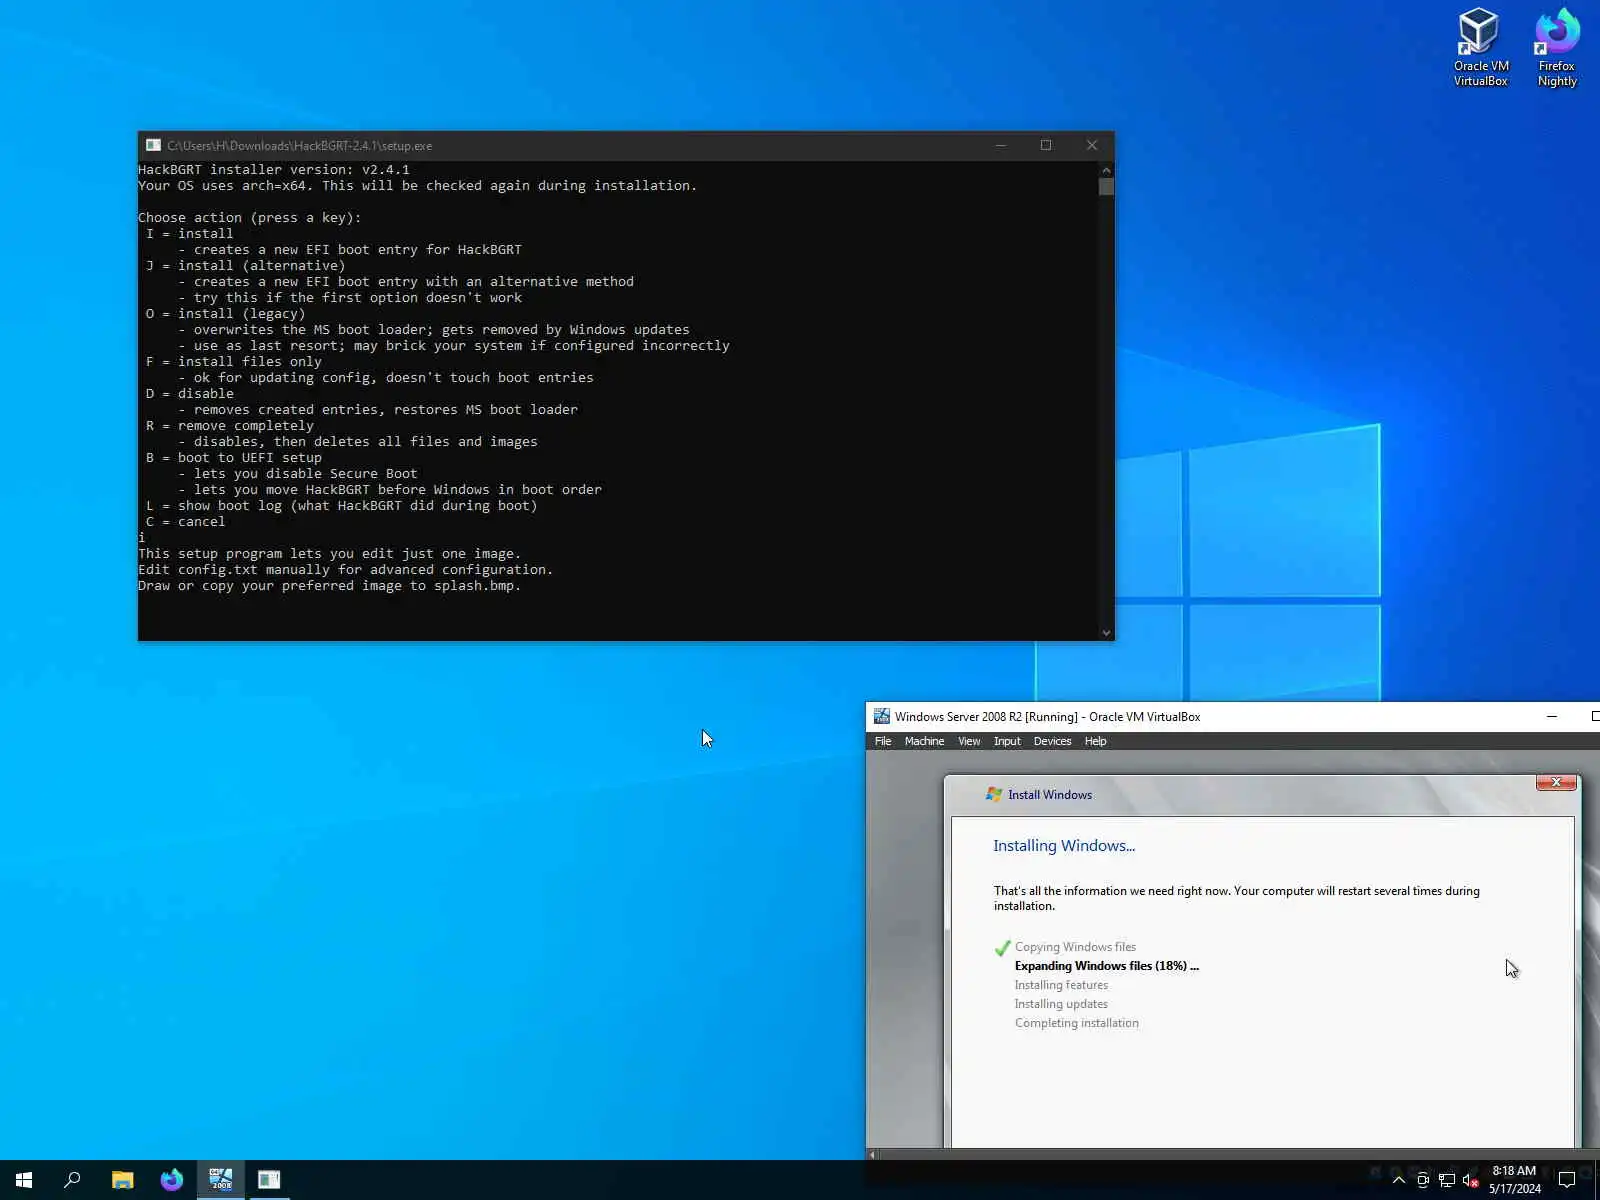Screen dimensions: 1600x1200
Task: Click the "Completing installation" step
Action: click(1077, 1023)
